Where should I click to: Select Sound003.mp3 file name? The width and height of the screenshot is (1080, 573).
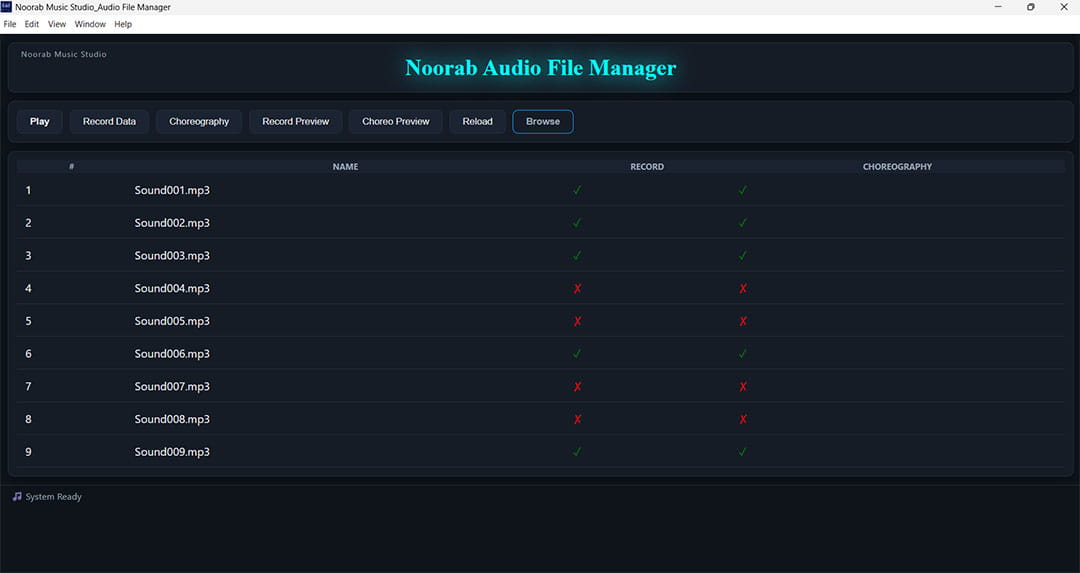click(x=172, y=256)
